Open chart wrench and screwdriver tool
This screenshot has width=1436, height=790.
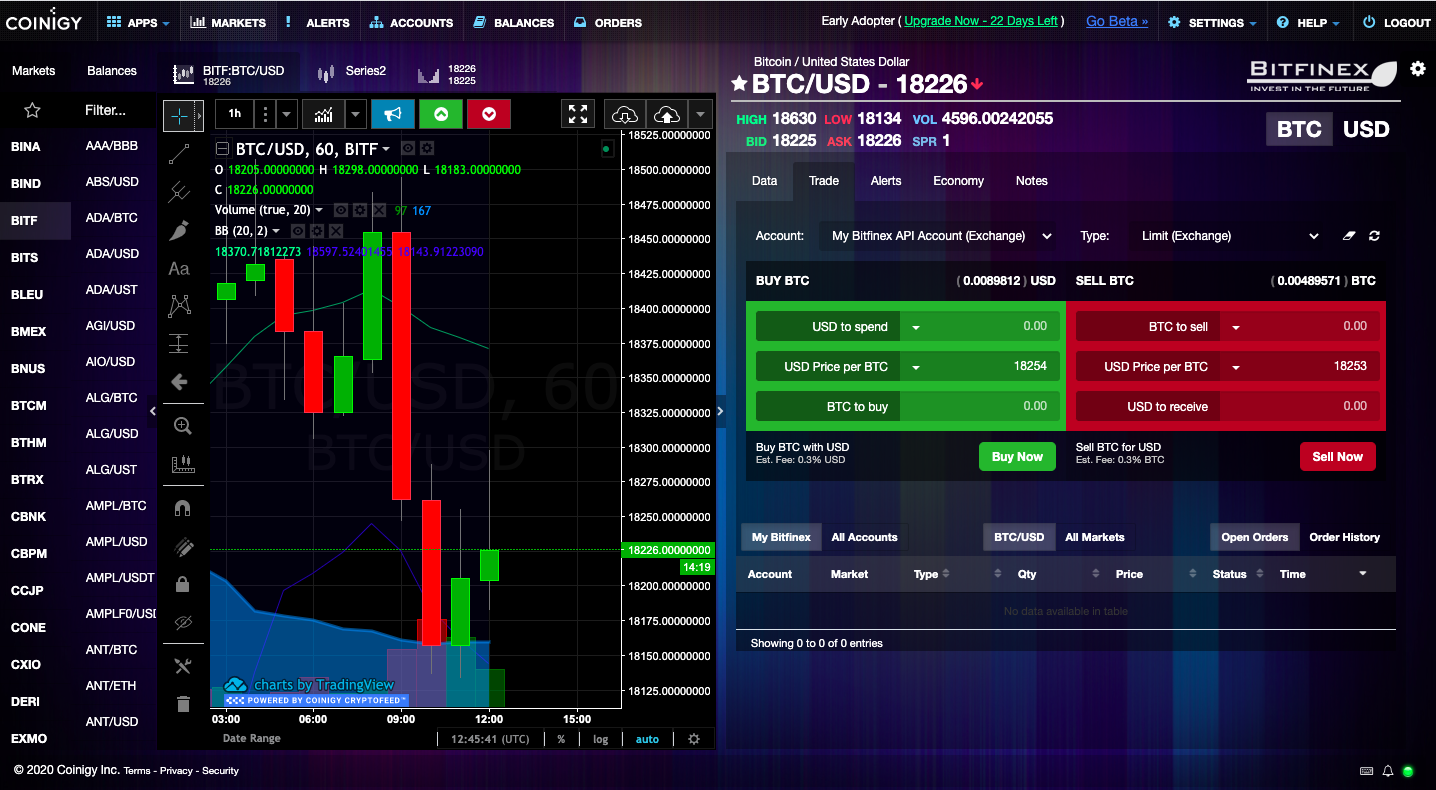point(182,666)
